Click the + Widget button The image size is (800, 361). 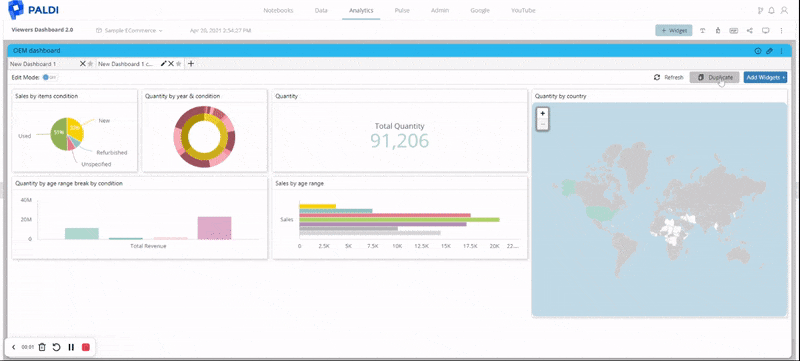pos(674,31)
